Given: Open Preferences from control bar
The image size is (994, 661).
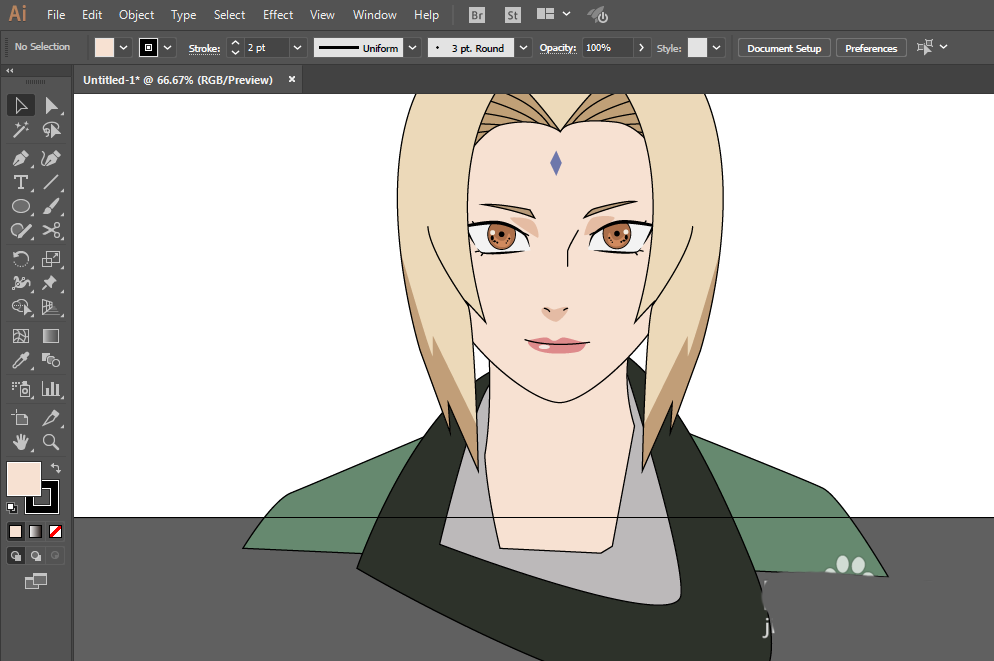Looking at the screenshot, I should tap(871, 48).
